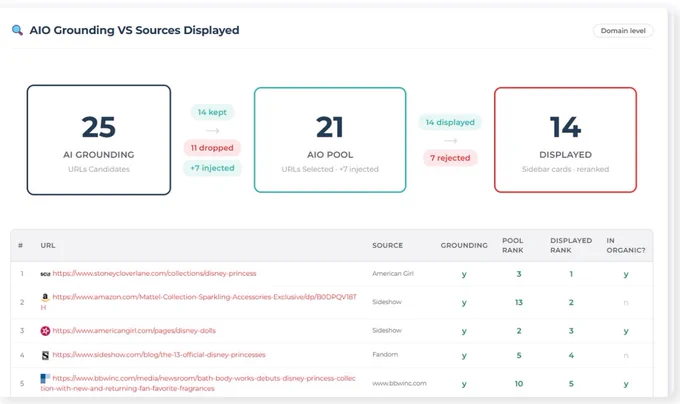Click 'AIO Grounding VS Sources Displayed' heading
This screenshot has height=404, width=680.
point(134,30)
